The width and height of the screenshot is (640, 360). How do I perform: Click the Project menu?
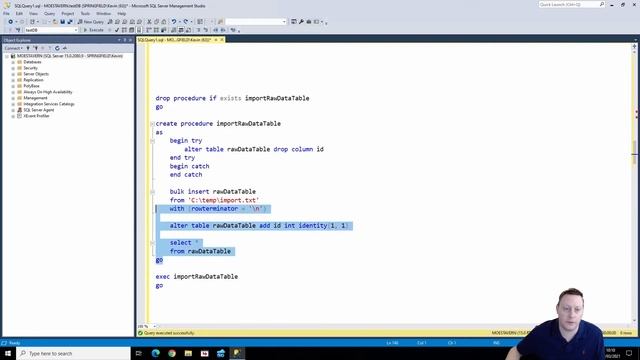coord(68,13)
